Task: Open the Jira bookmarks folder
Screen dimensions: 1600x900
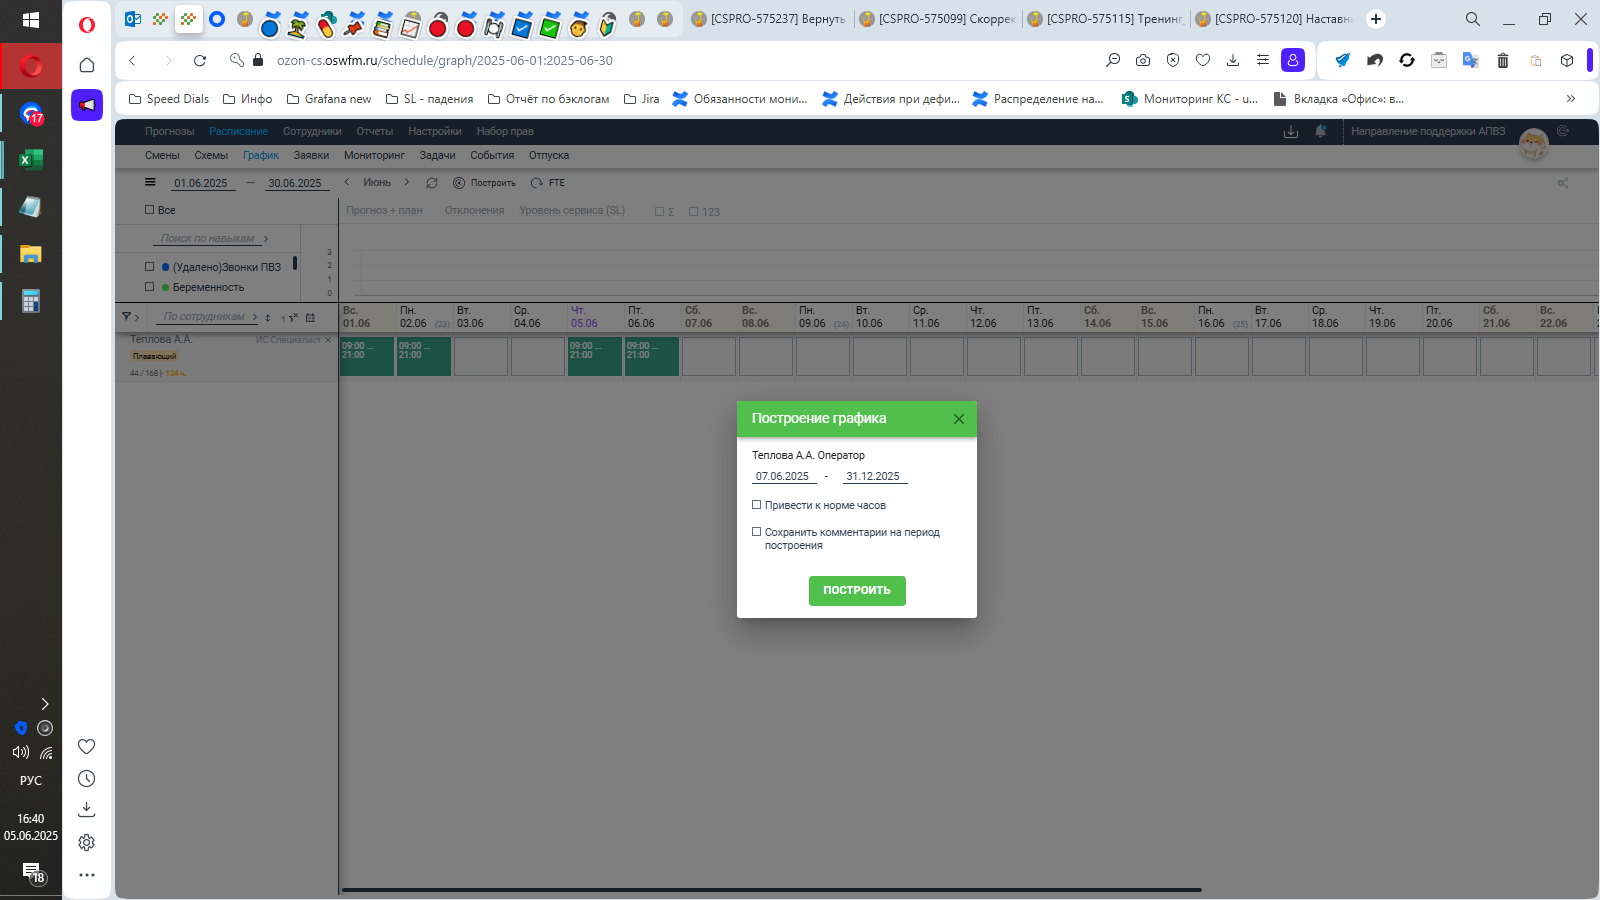Action: [x=641, y=99]
